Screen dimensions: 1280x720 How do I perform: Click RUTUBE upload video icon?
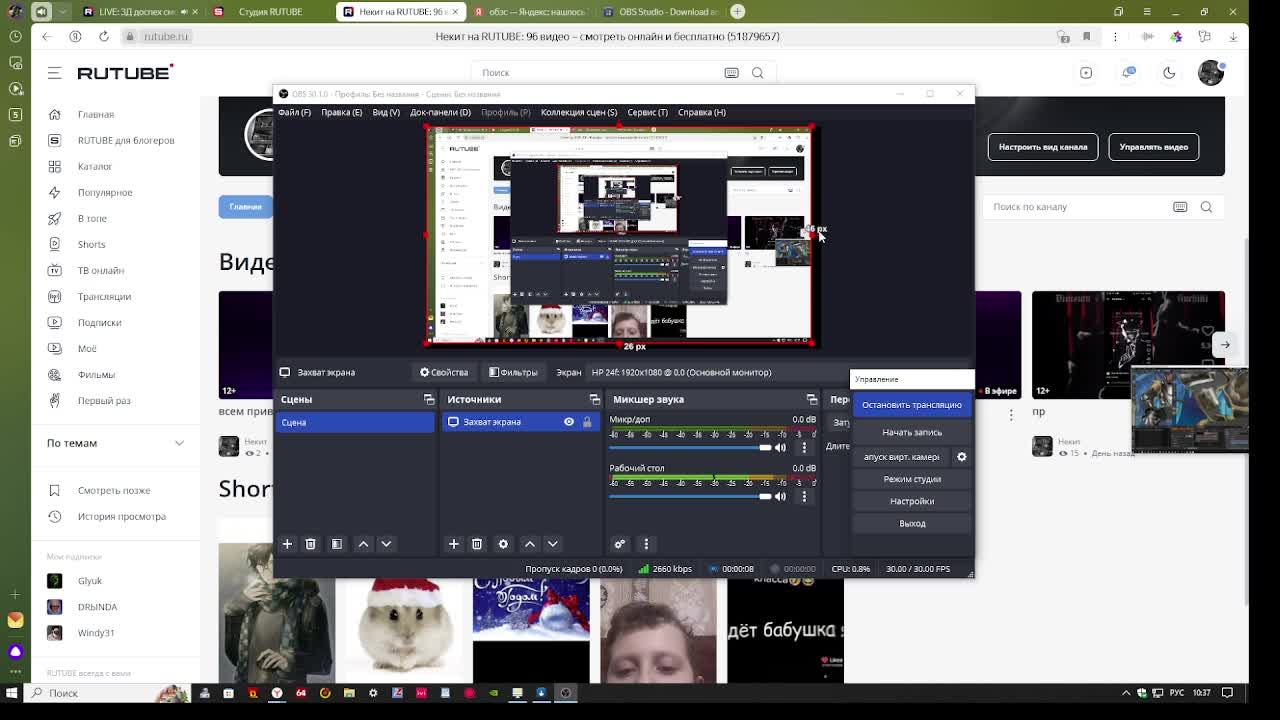[1086, 72]
